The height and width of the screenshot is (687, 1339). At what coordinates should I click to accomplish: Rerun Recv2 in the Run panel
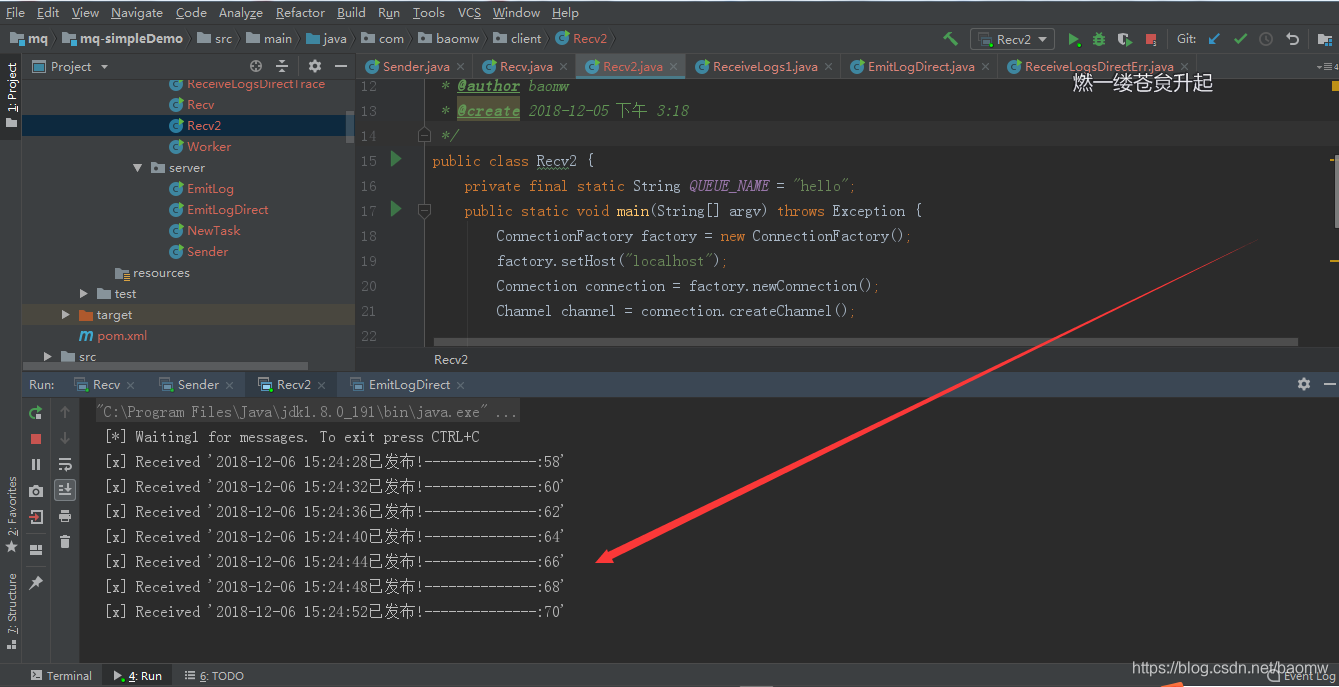[36, 412]
